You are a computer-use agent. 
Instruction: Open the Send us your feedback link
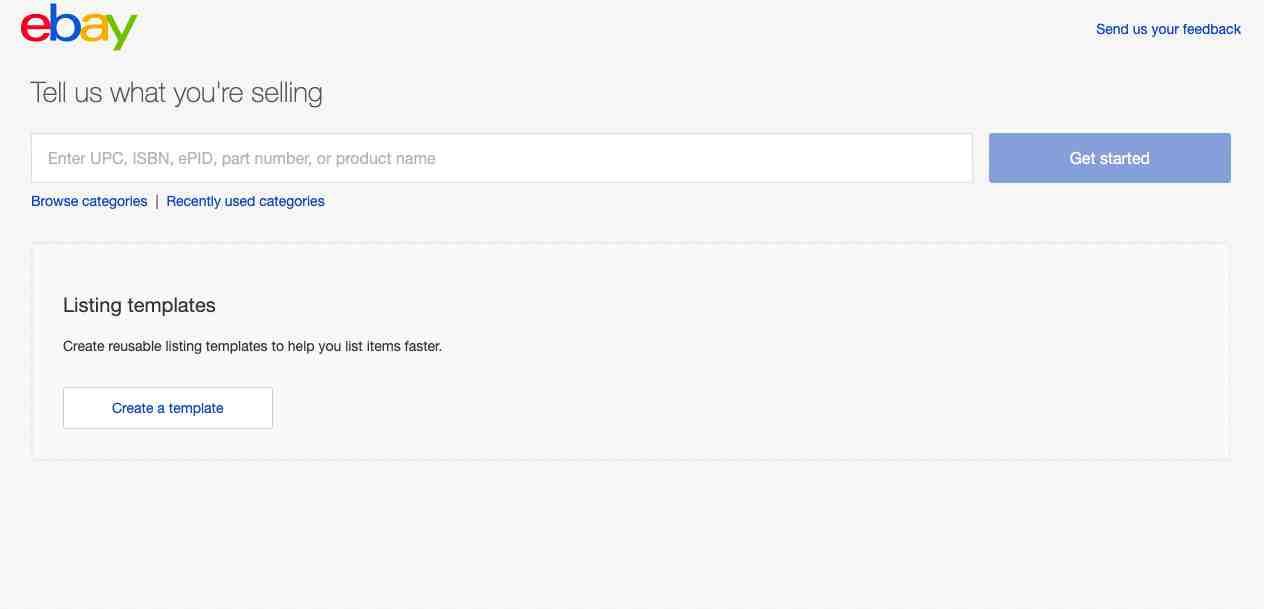point(1168,29)
